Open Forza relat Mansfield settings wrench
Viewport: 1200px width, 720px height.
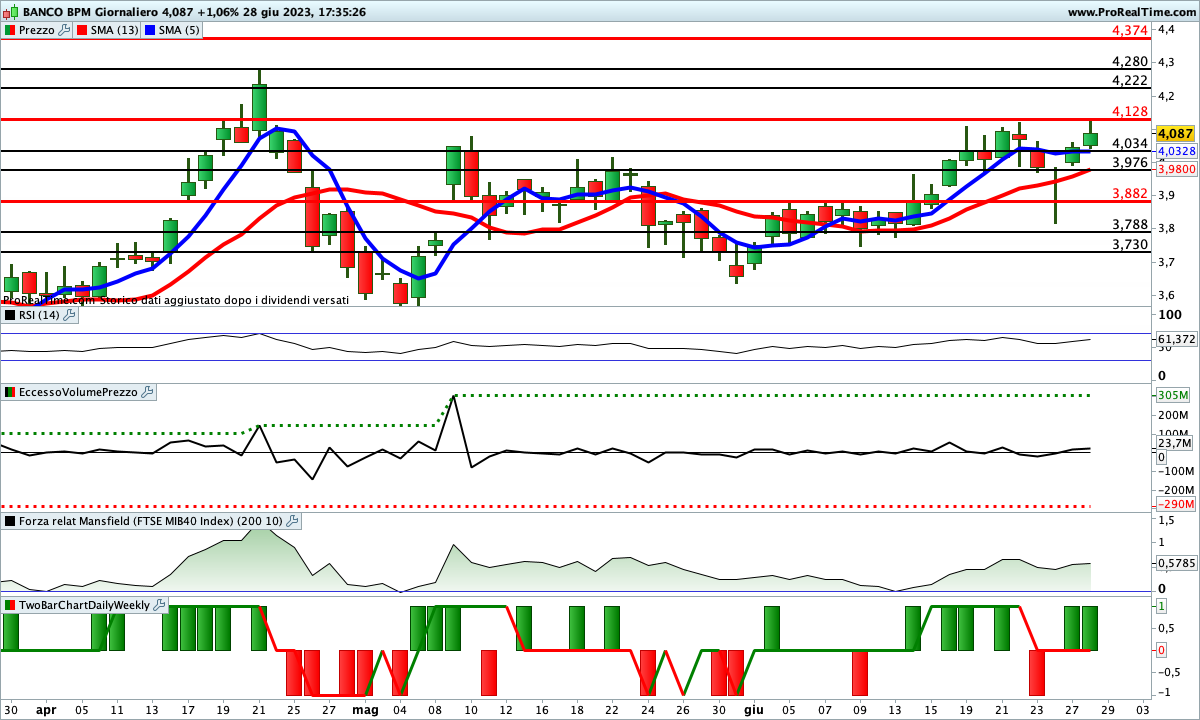[293, 521]
